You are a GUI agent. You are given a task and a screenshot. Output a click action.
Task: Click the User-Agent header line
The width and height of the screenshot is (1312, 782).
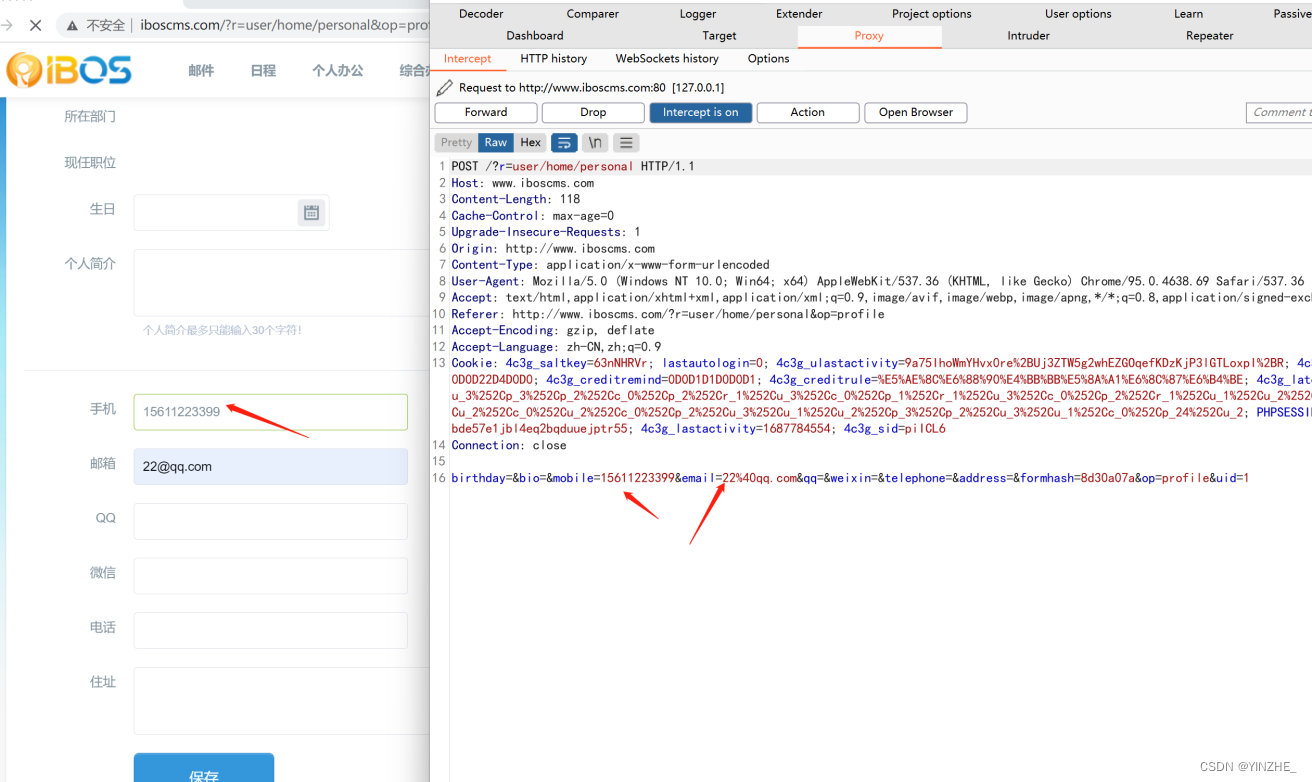[x=878, y=281]
